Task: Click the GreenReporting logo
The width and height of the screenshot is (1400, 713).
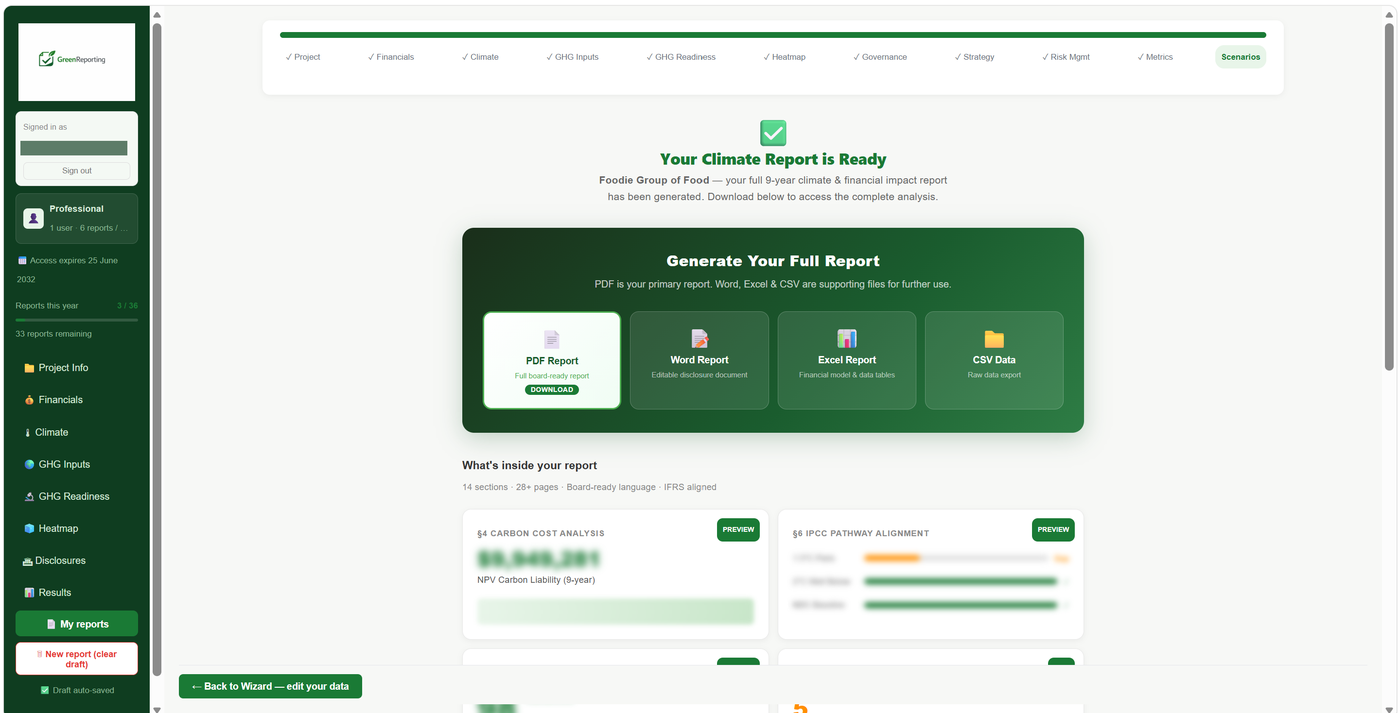Action: click(x=76, y=61)
